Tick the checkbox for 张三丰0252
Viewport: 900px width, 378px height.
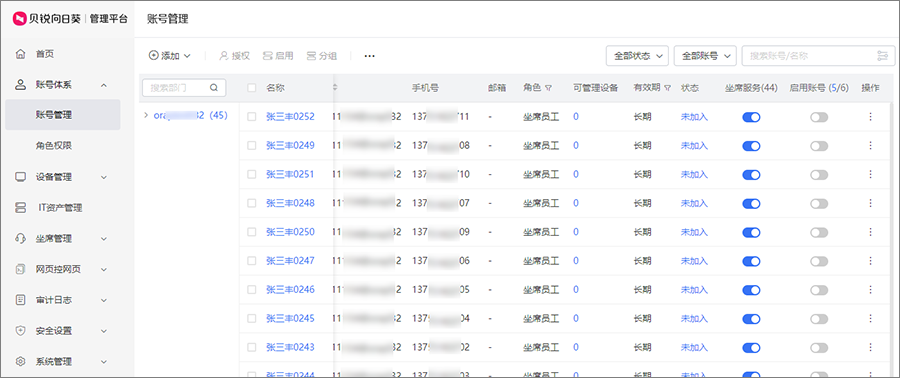[x=251, y=116]
